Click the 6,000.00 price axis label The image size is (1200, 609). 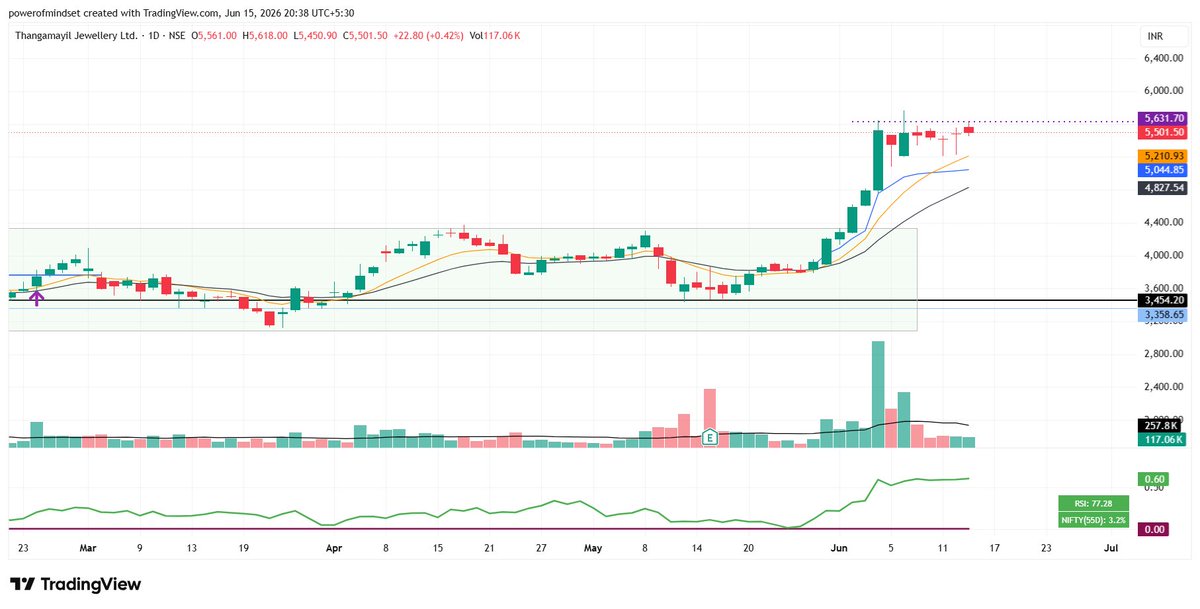point(1164,91)
